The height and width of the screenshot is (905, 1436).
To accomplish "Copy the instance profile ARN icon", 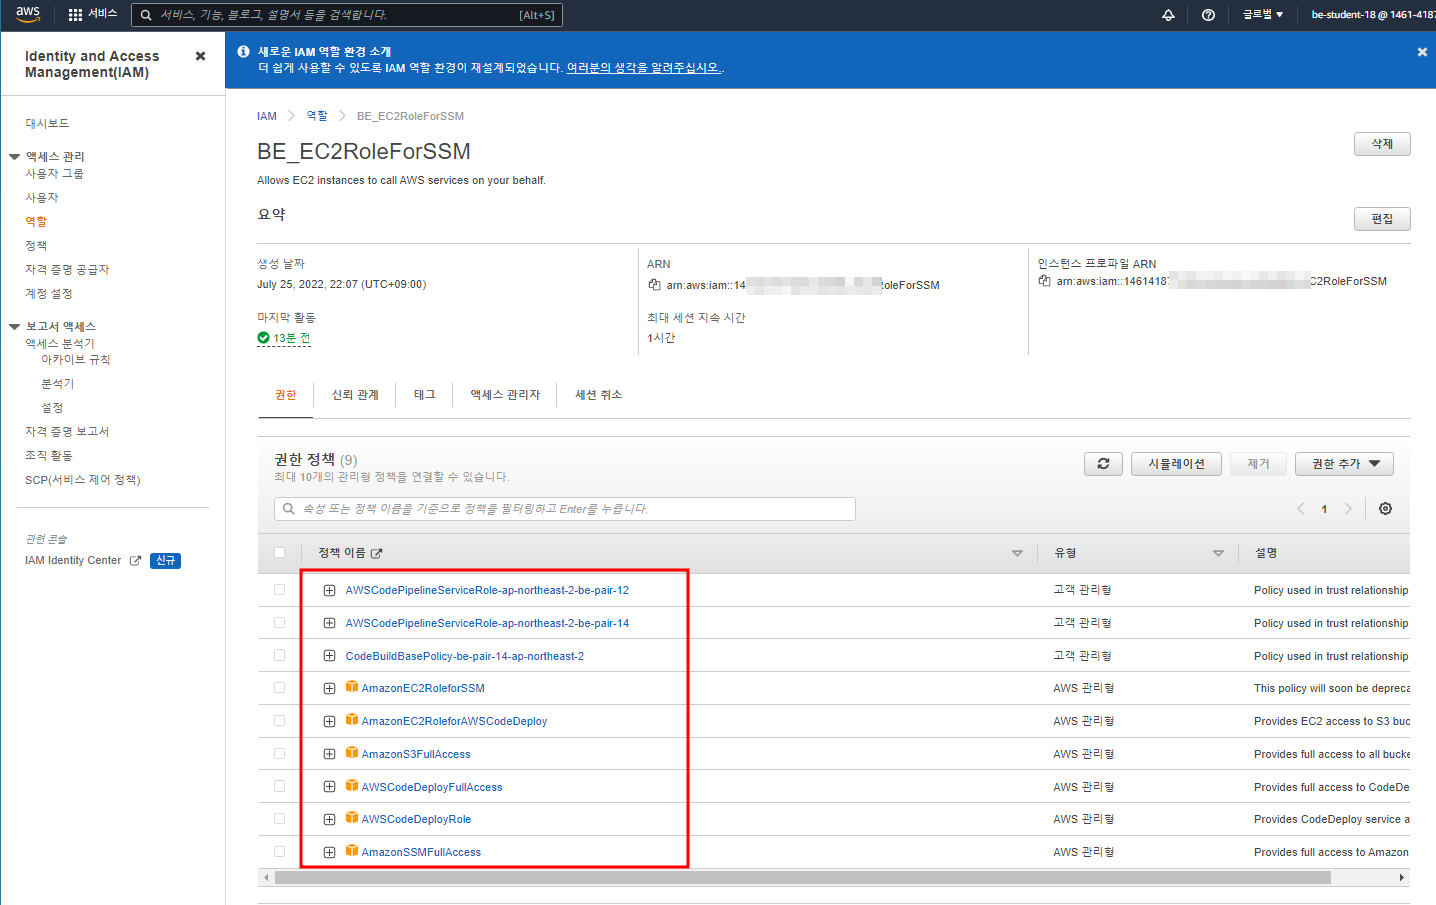I will coord(1044,281).
